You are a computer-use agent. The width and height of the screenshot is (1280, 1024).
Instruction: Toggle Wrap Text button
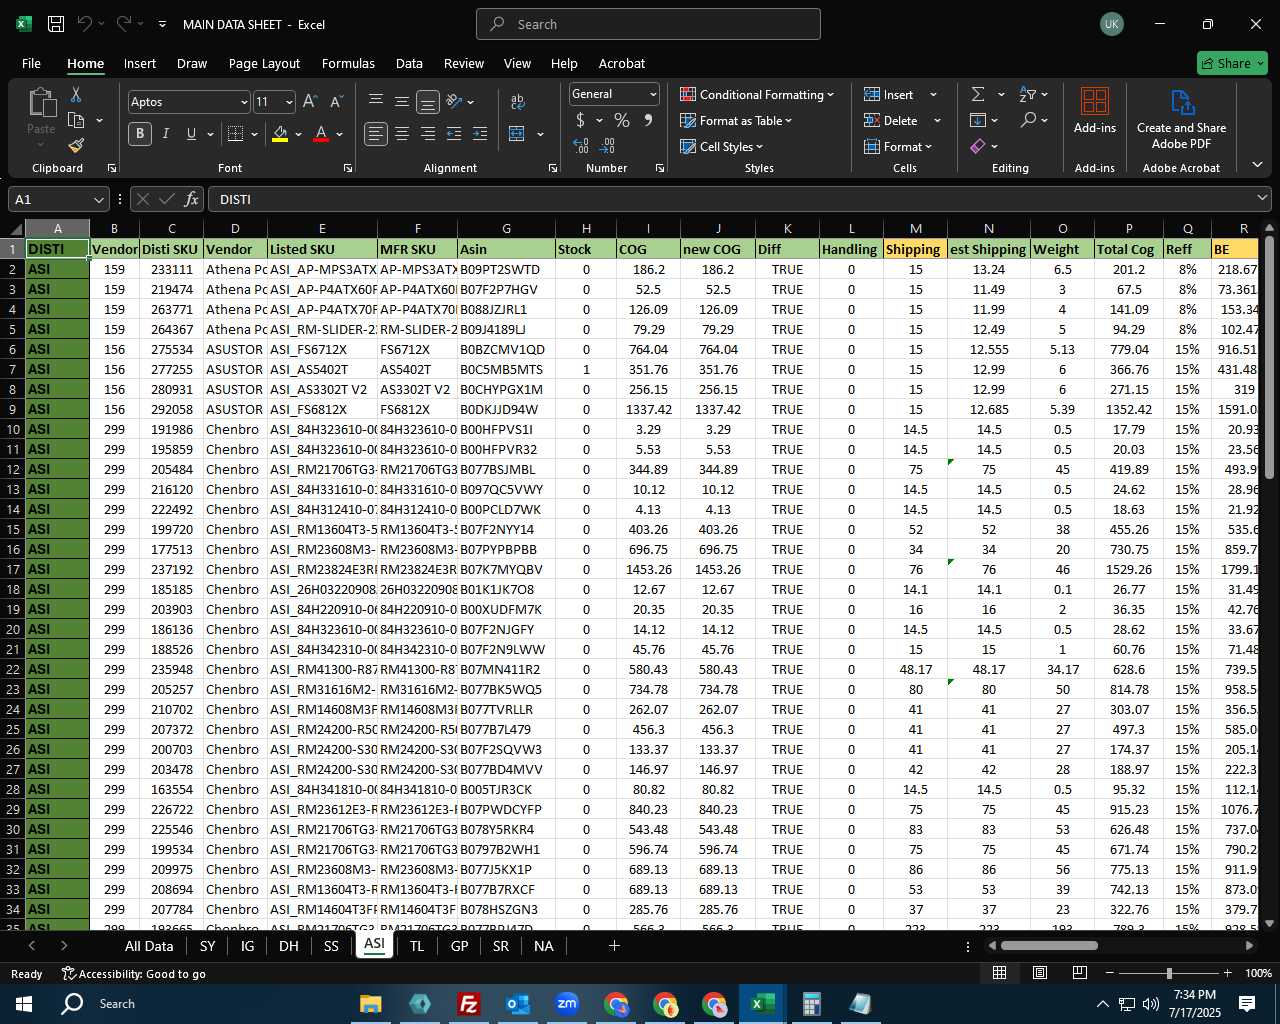click(x=518, y=102)
